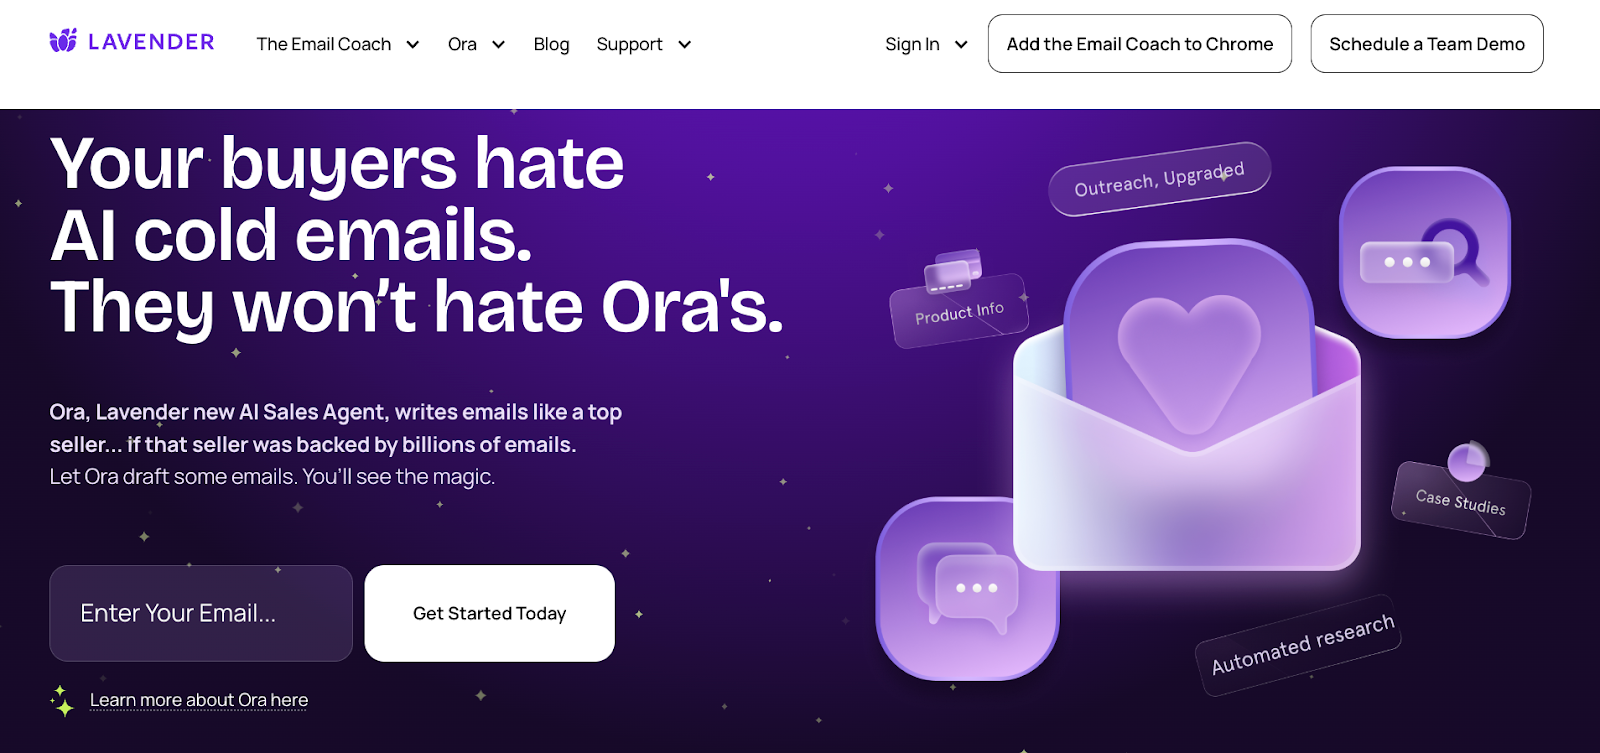Expand the Ora menu chevron
This screenshot has width=1600, height=753.
(x=498, y=45)
